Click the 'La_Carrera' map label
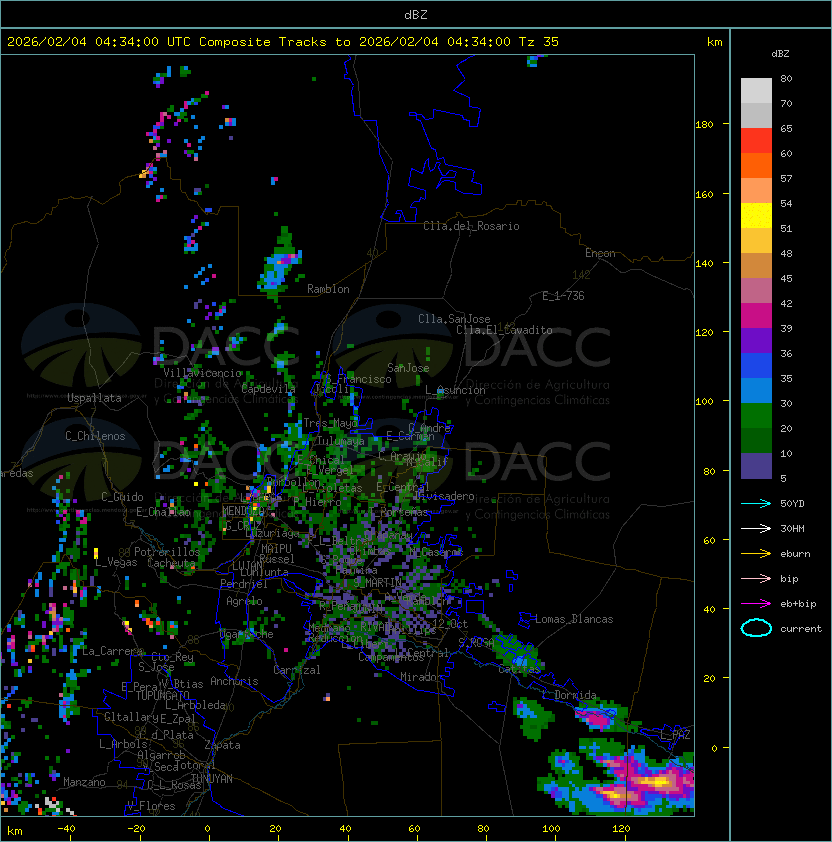This screenshot has width=832, height=842. 113,651
